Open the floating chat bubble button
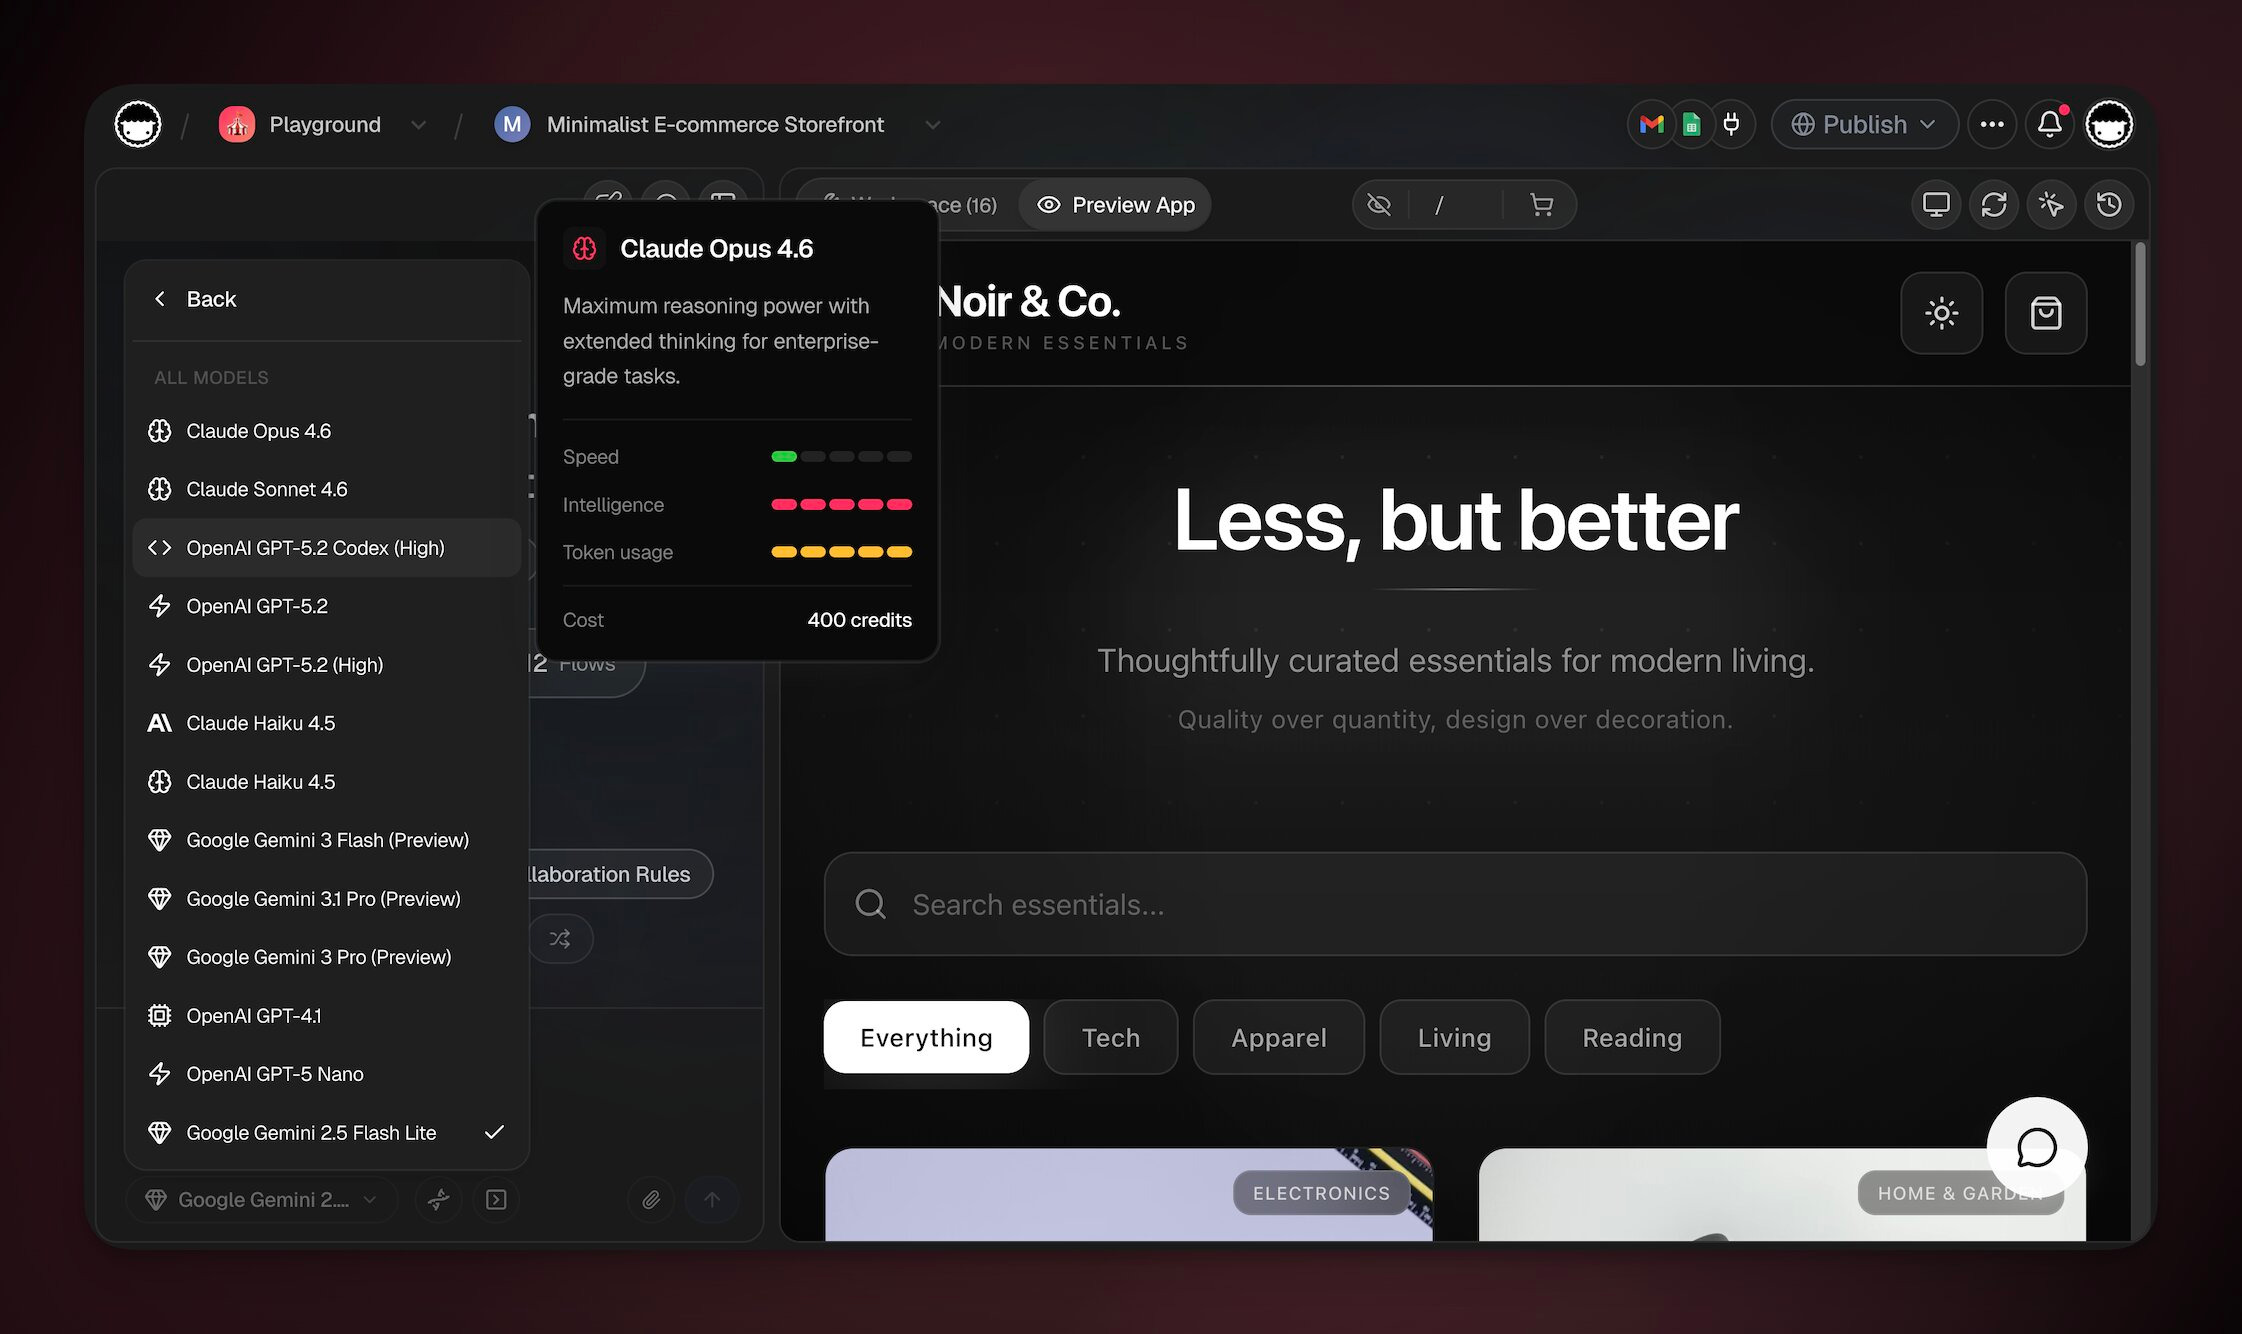 click(x=2036, y=1147)
